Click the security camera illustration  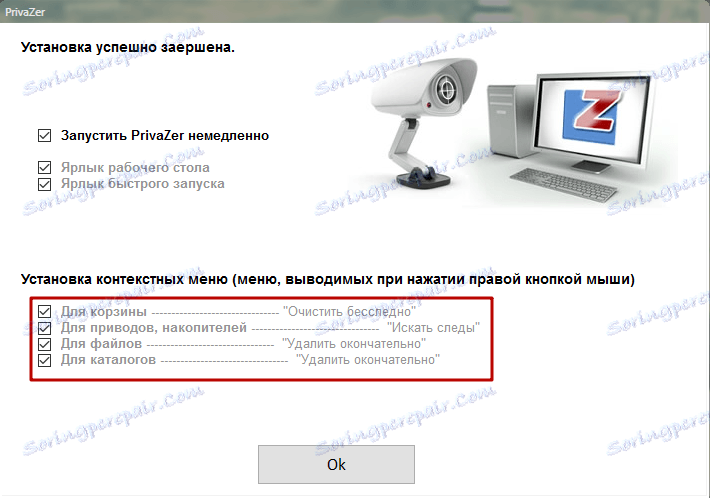[x=423, y=122]
